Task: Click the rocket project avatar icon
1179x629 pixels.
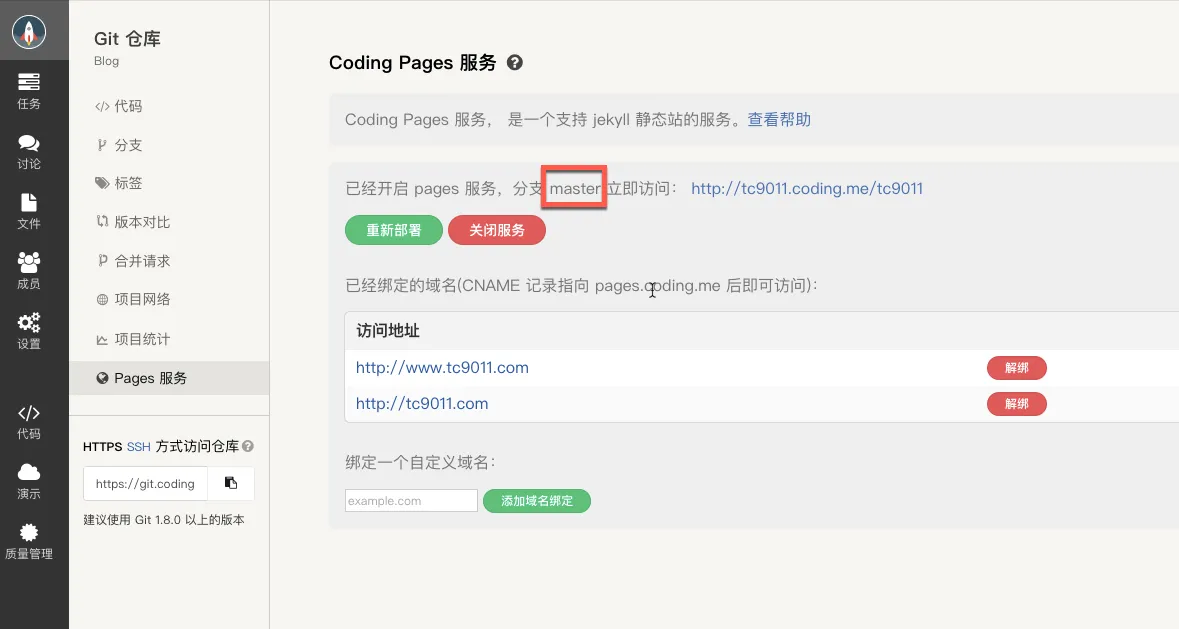Action: (x=29, y=32)
